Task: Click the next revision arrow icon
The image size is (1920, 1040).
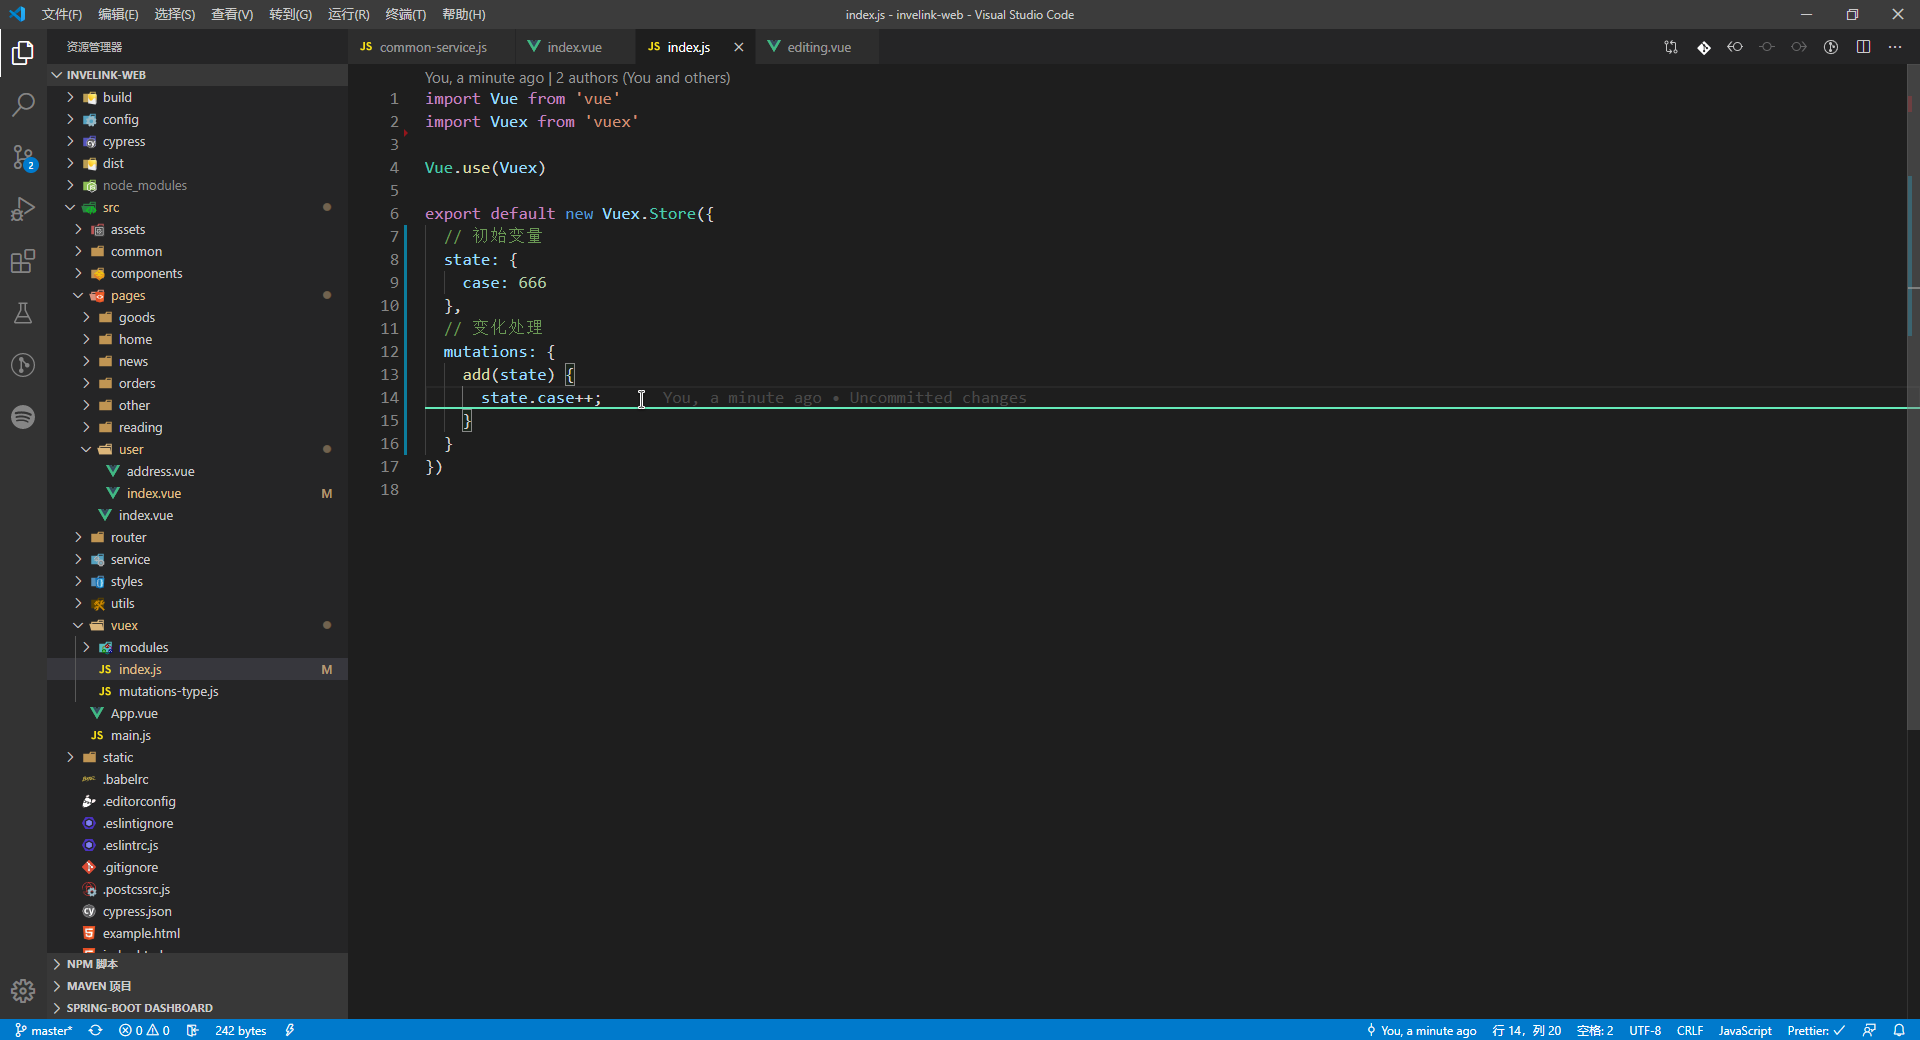Action: [1799, 47]
